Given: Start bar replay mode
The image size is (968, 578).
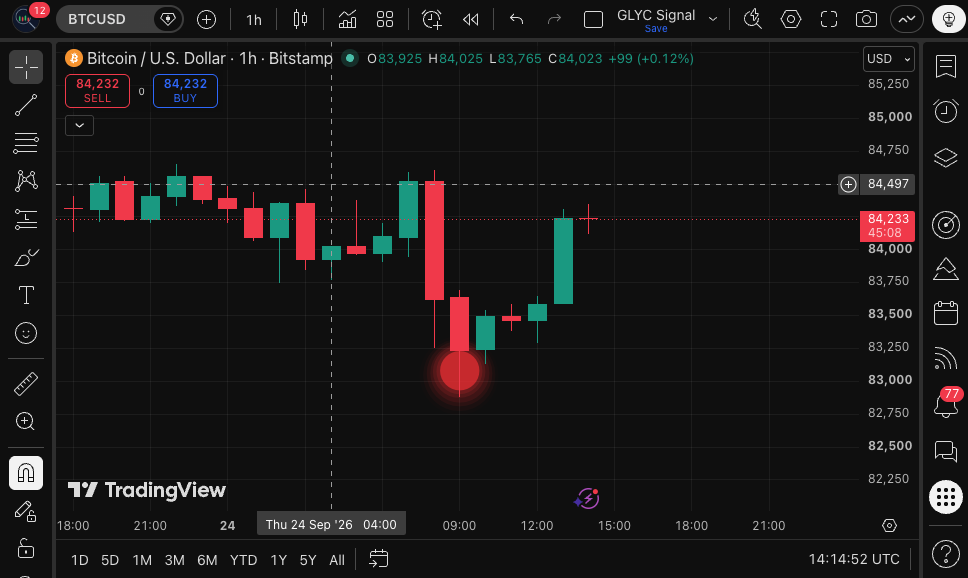Looking at the screenshot, I should 470,20.
